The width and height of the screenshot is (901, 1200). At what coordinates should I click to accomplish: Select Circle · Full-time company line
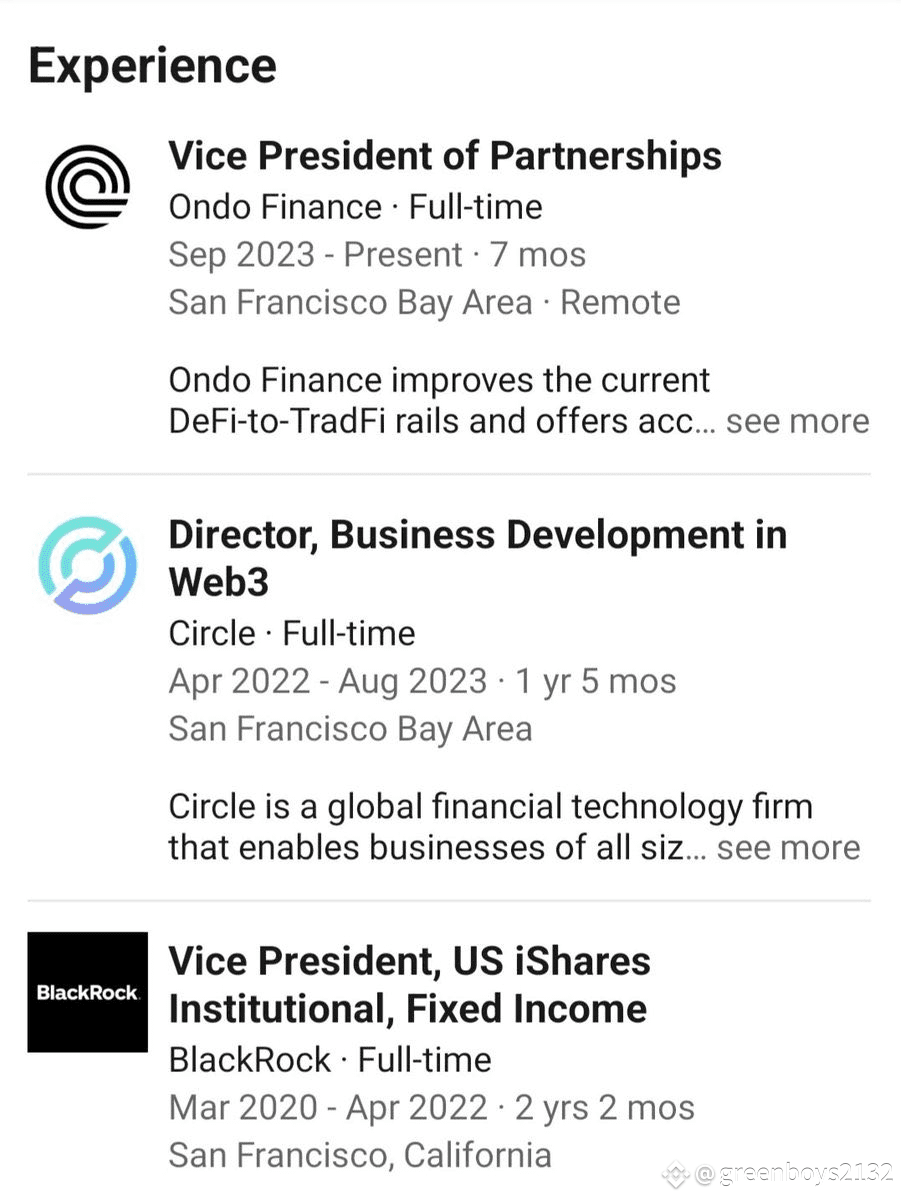point(291,633)
